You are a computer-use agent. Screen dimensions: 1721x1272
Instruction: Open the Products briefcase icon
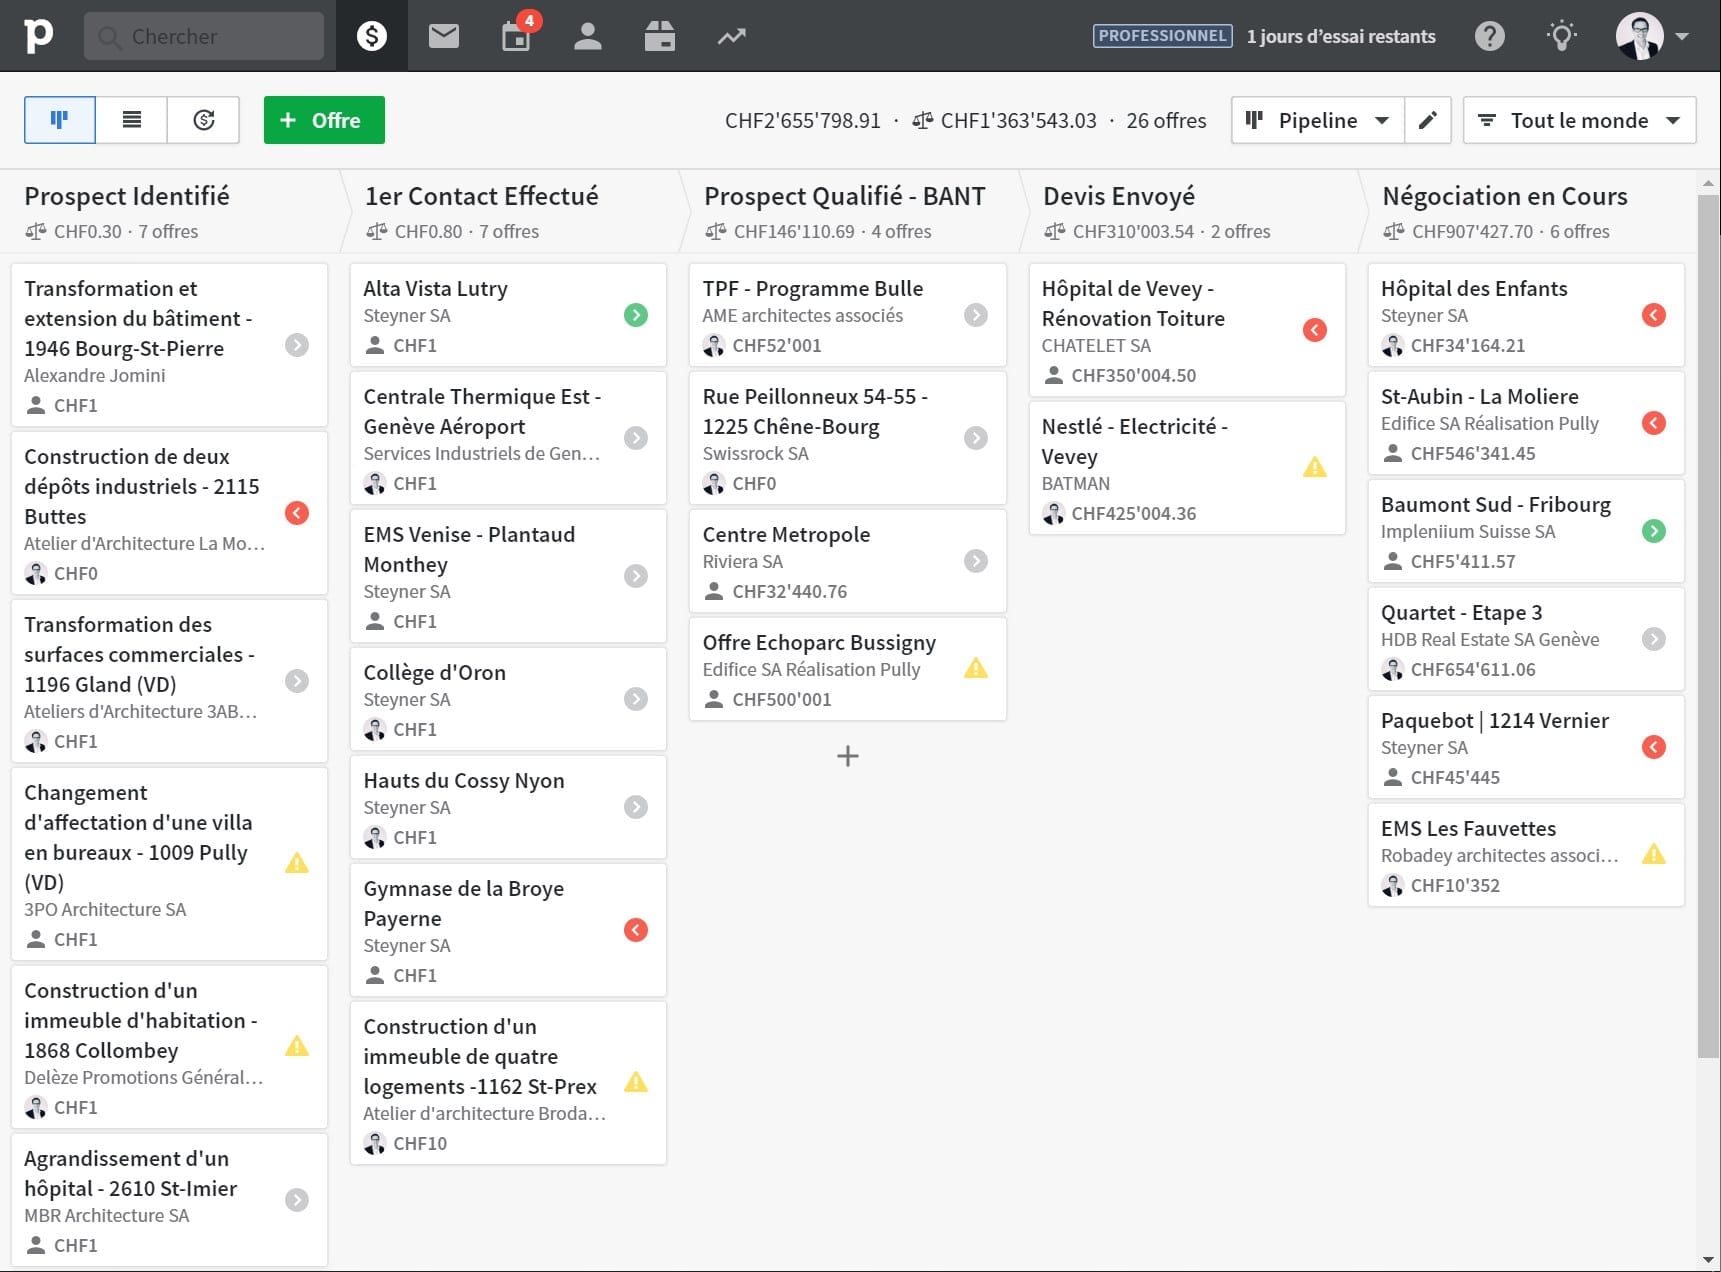tap(660, 36)
